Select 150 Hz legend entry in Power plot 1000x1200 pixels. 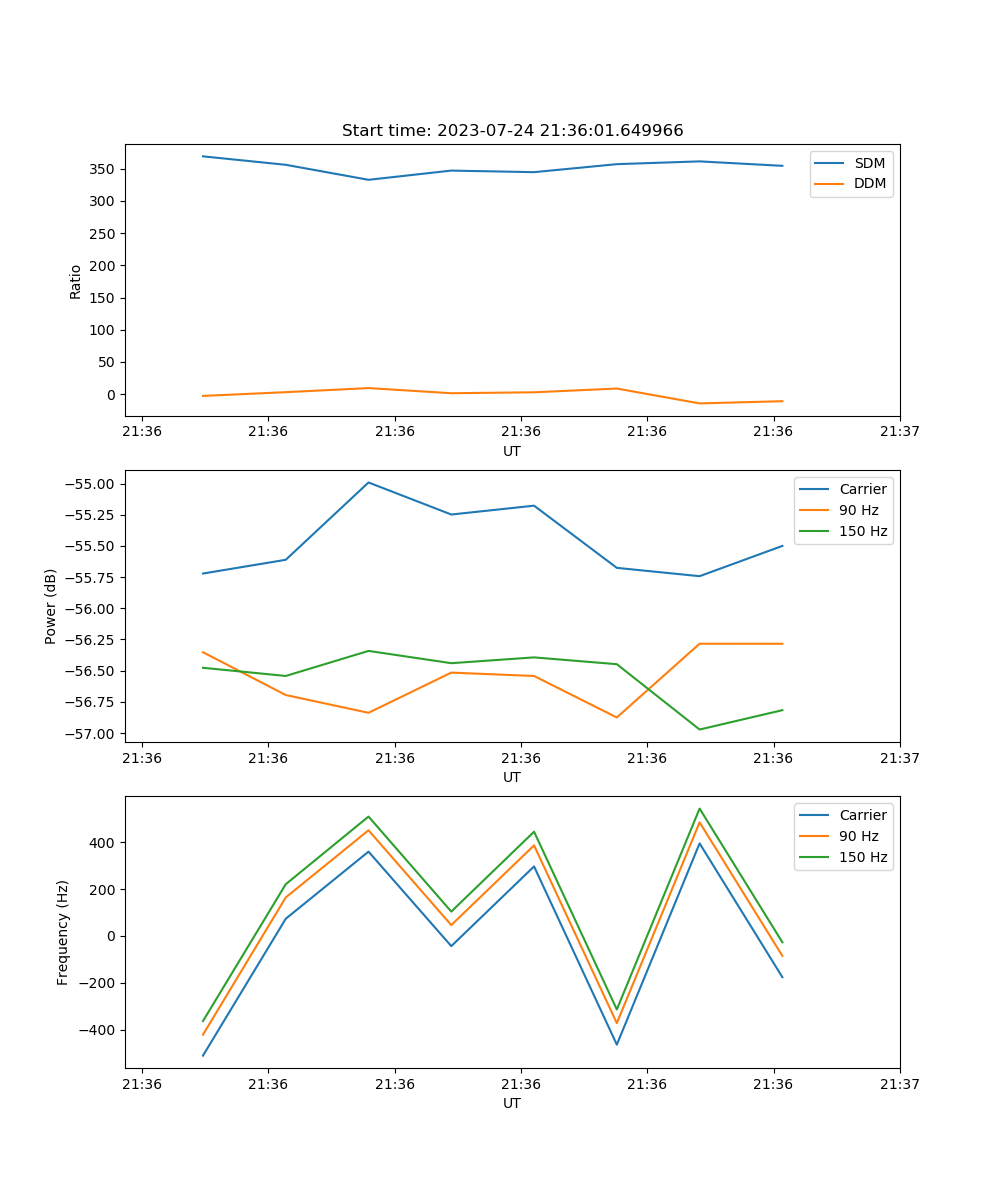pos(862,531)
